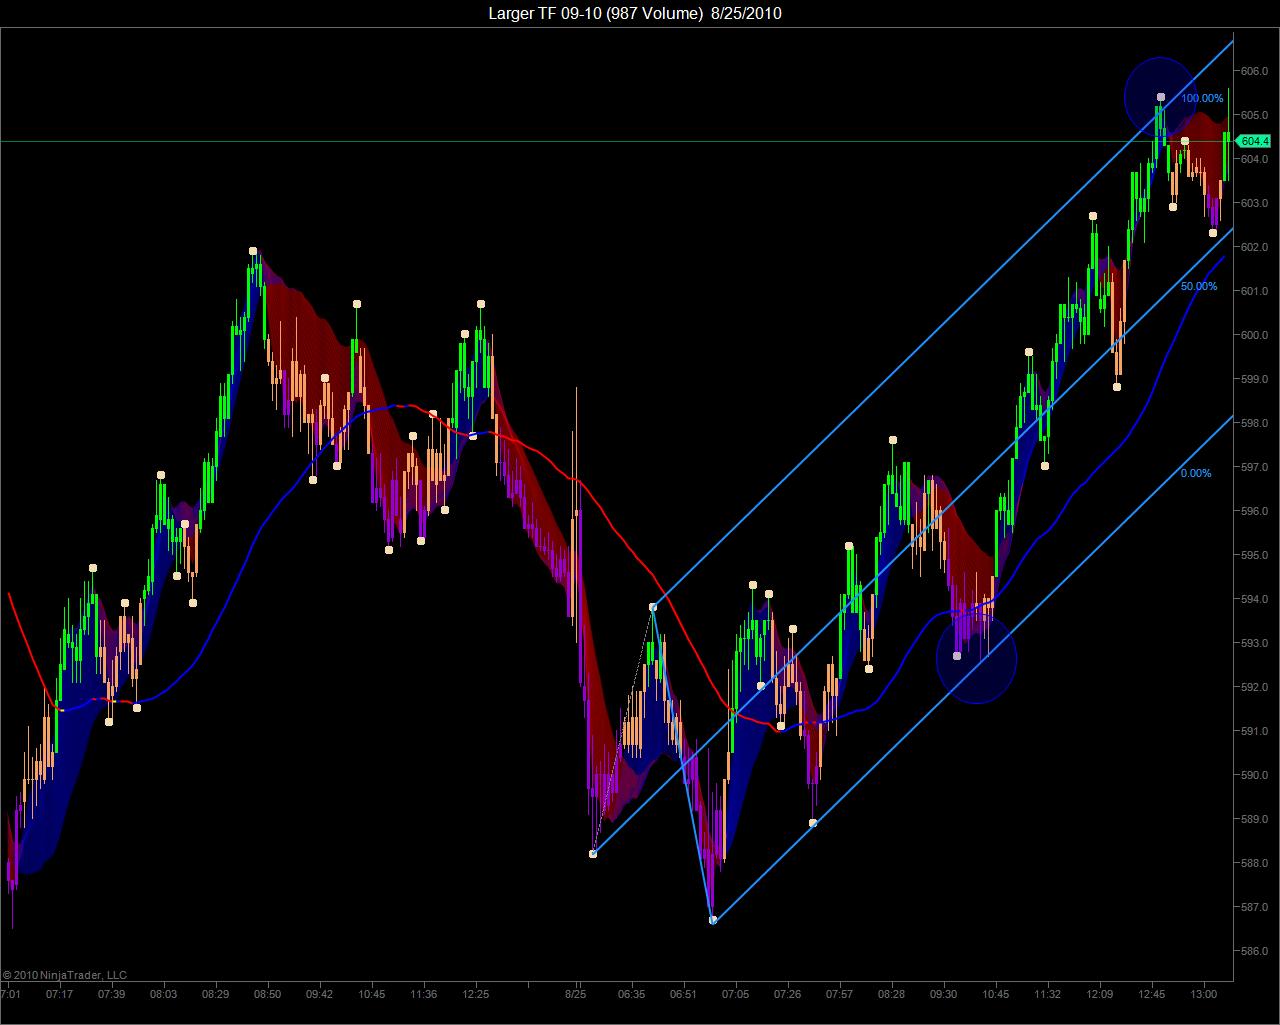
Task: Click the 09:42 time axis label
Action: [319, 994]
